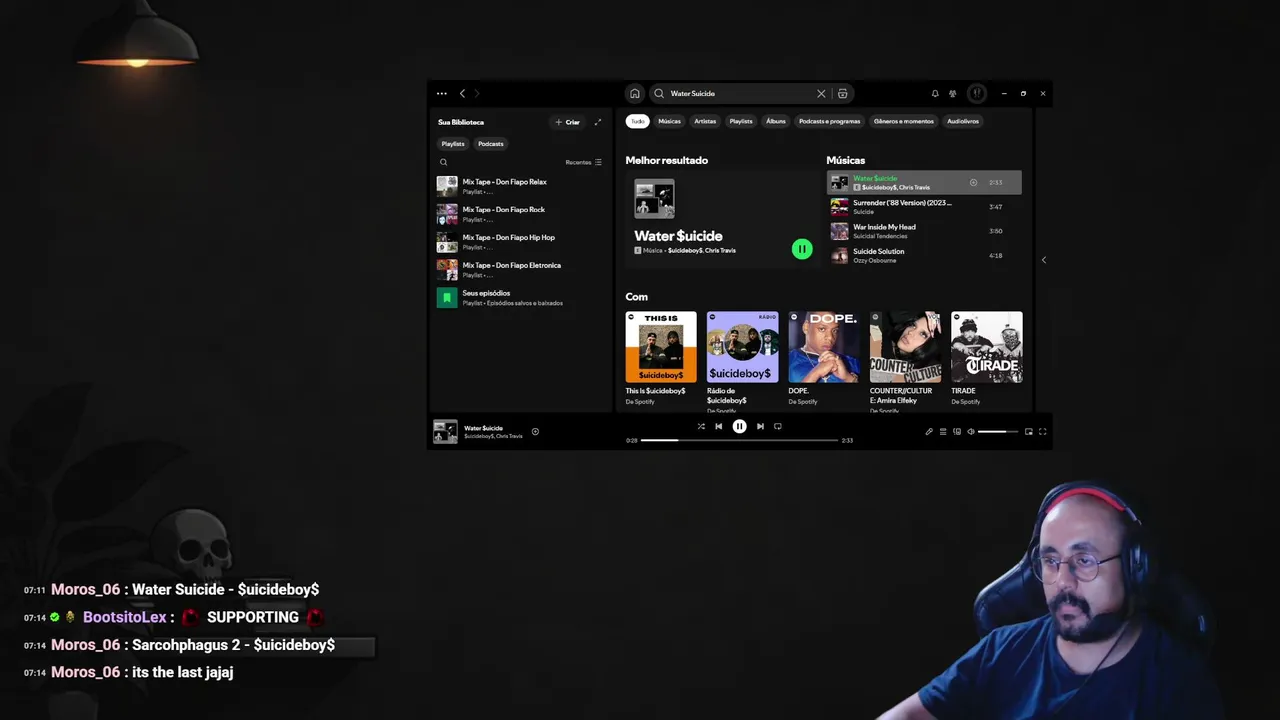Skip to the previous track
This screenshot has width=1280, height=720.
pyautogui.click(x=718, y=426)
